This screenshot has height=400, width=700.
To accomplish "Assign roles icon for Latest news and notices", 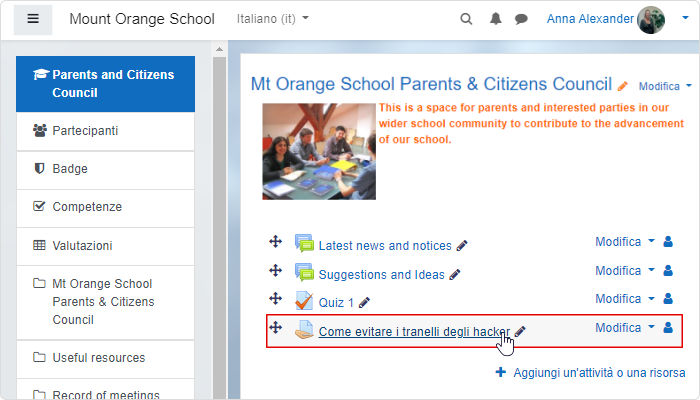I will [668, 242].
